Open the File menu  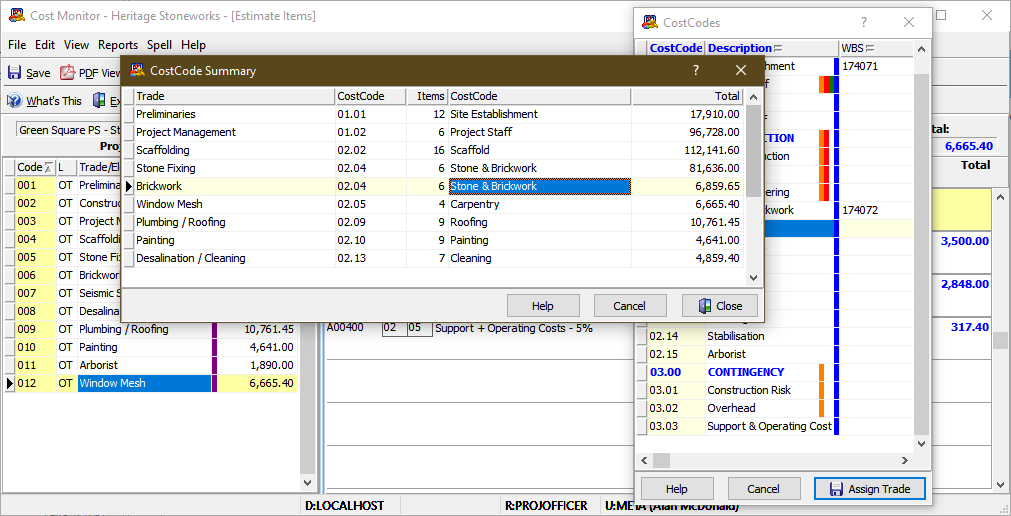(x=17, y=45)
